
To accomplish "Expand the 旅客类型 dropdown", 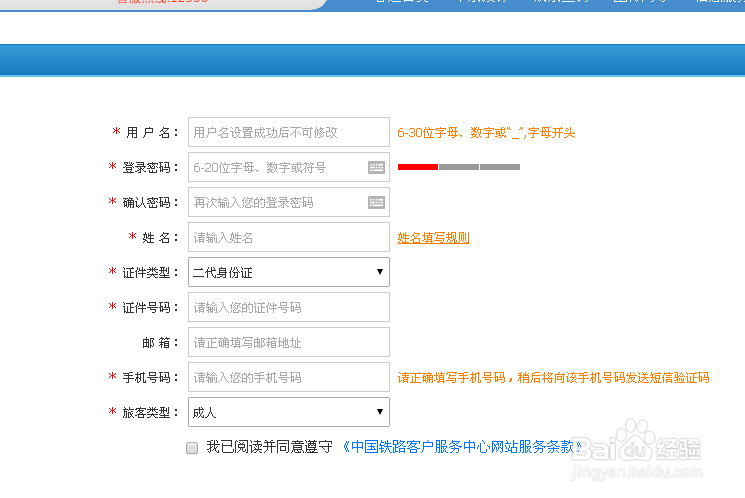I will (x=289, y=412).
